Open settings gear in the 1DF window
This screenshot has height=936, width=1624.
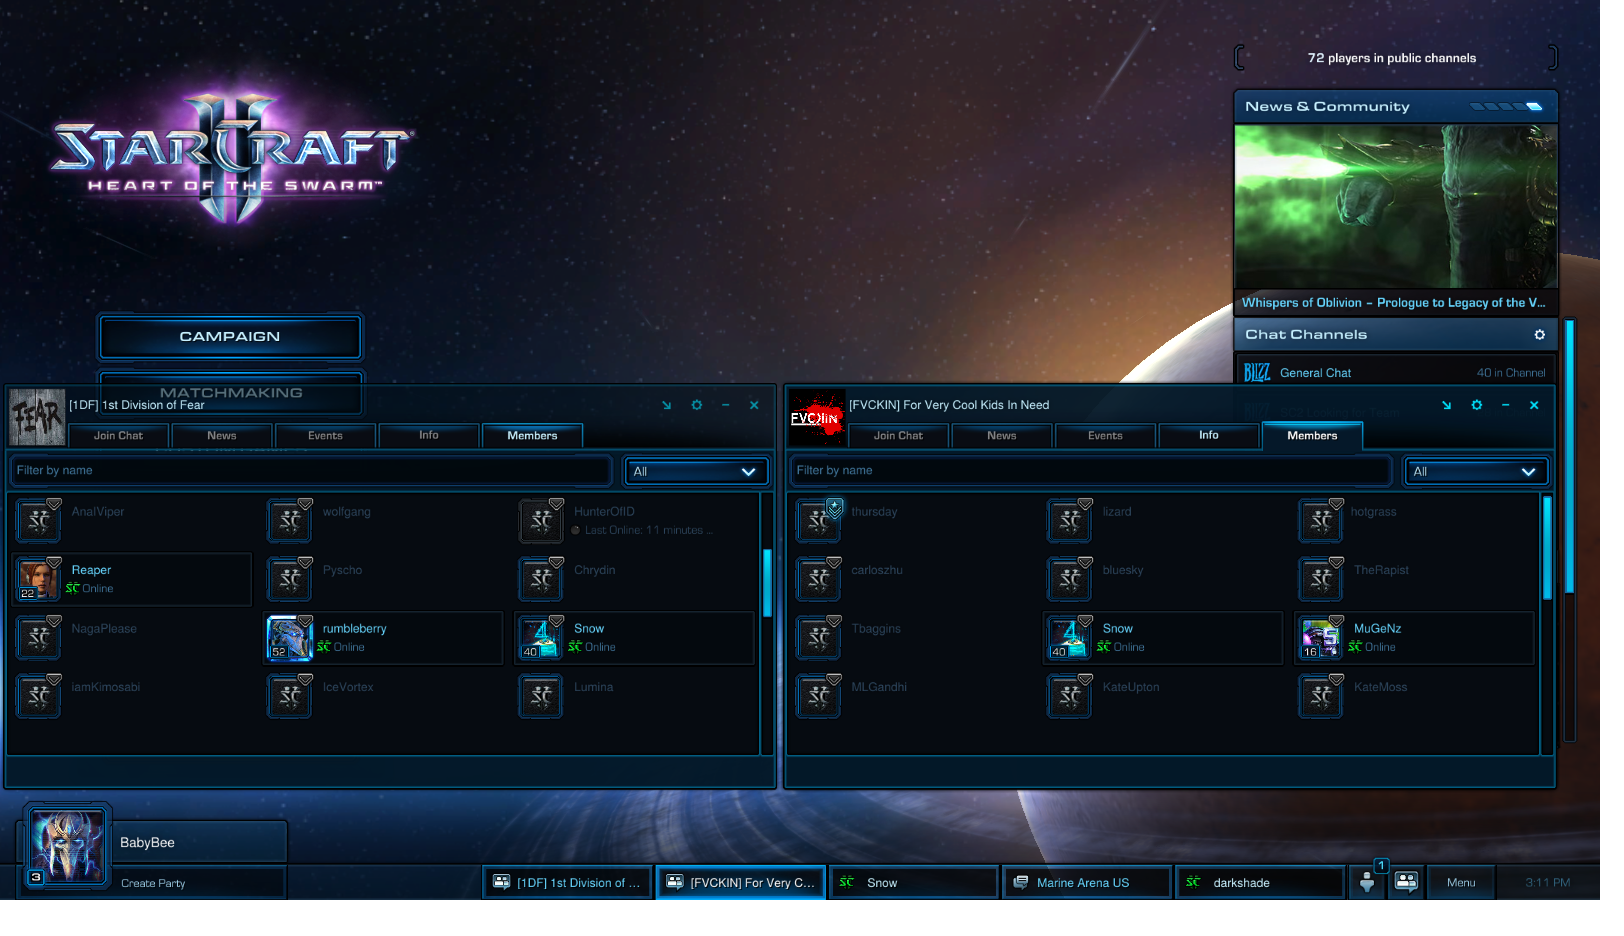(697, 405)
